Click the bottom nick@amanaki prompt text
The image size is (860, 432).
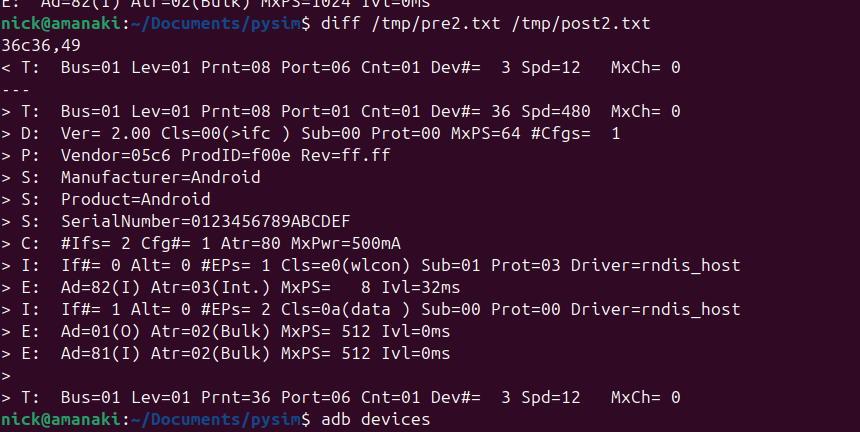(x=60, y=419)
